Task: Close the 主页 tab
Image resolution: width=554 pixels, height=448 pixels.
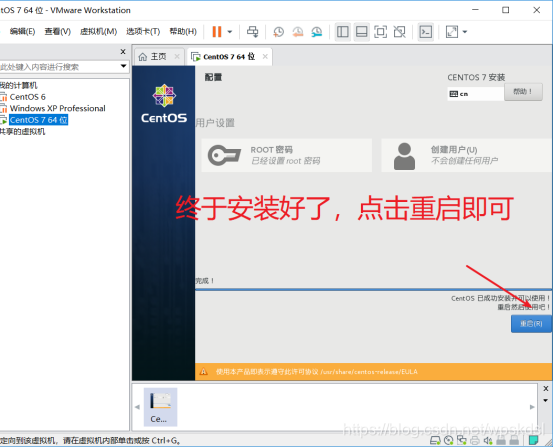Action: point(177,57)
